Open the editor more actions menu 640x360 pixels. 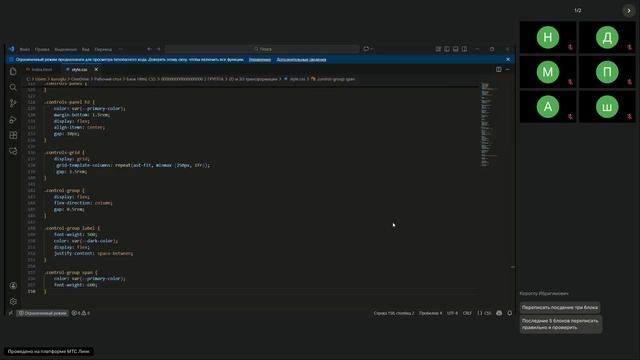[x=507, y=69]
